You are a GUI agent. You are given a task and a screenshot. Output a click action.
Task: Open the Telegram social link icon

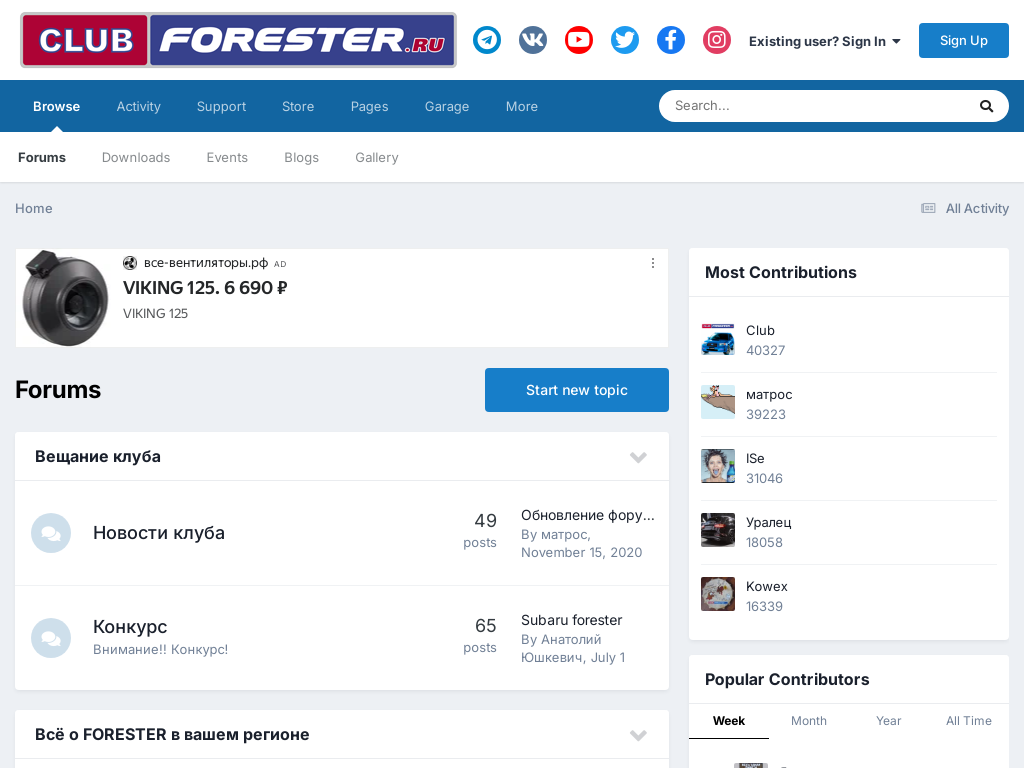click(487, 40)
